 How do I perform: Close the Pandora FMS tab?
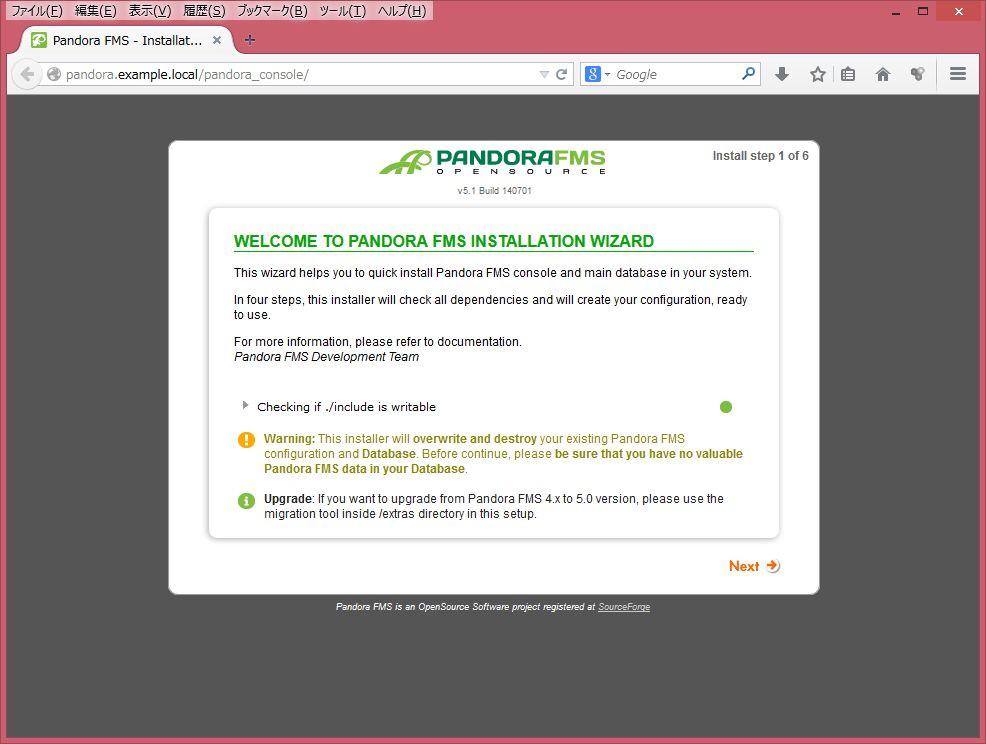217,40
